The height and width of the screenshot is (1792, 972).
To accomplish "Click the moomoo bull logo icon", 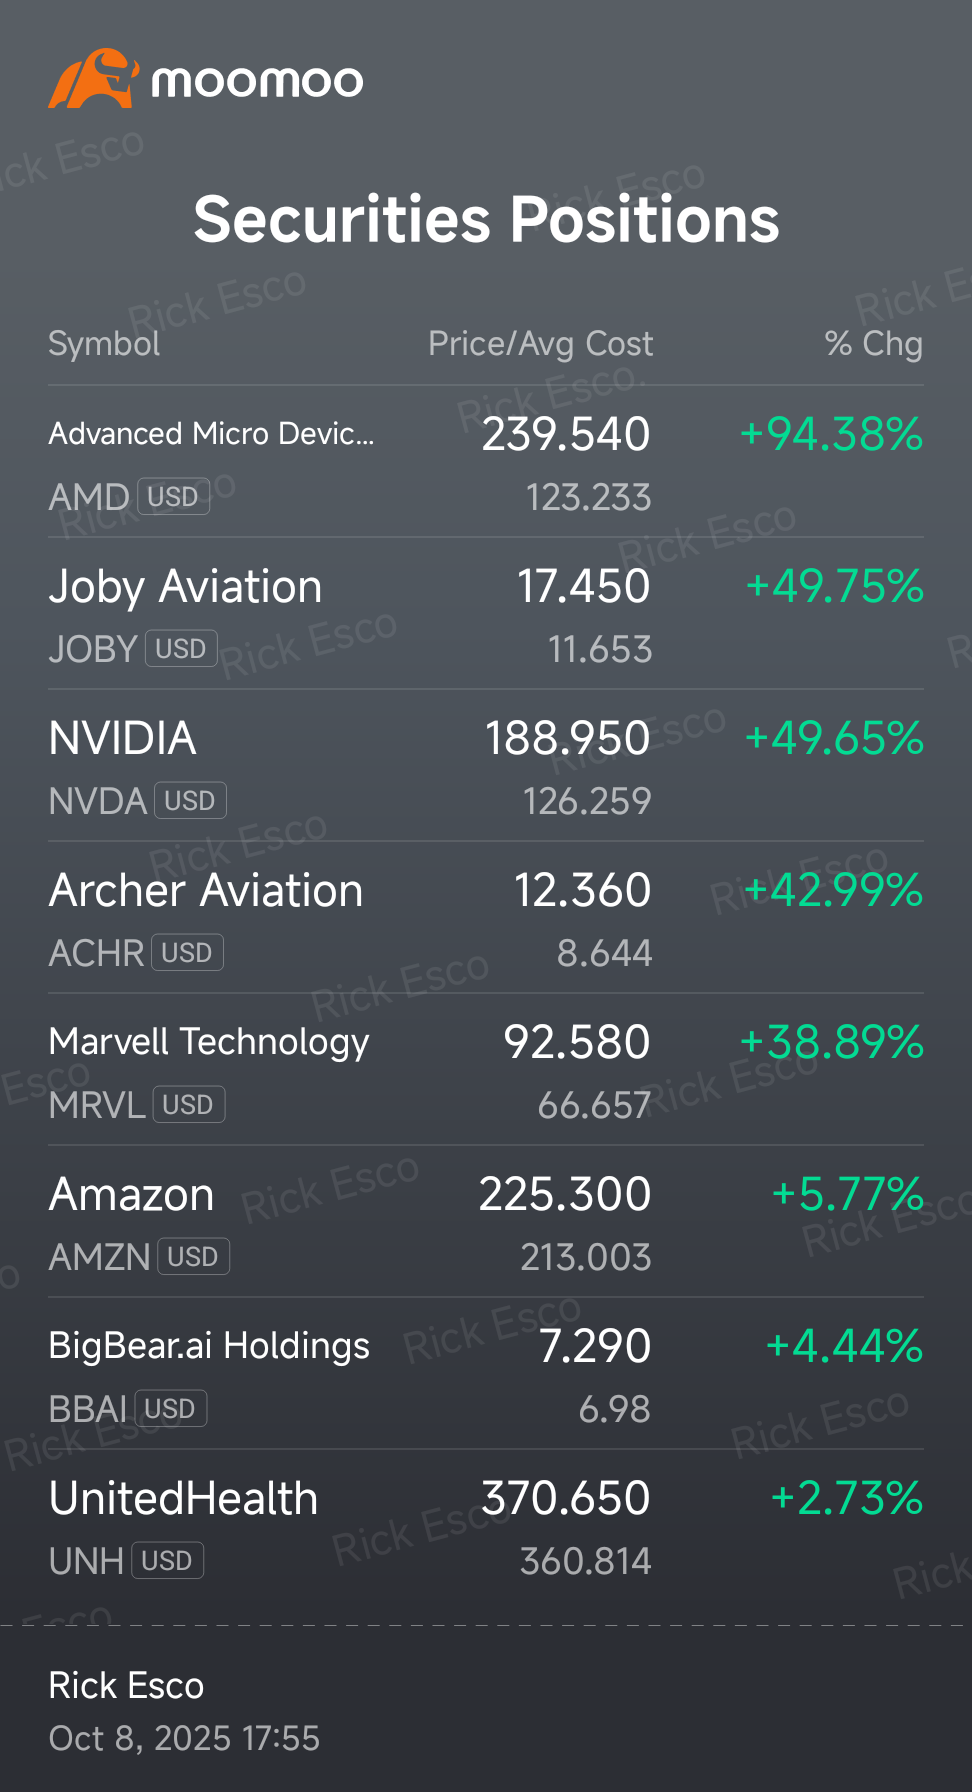I will coord(93,79).
